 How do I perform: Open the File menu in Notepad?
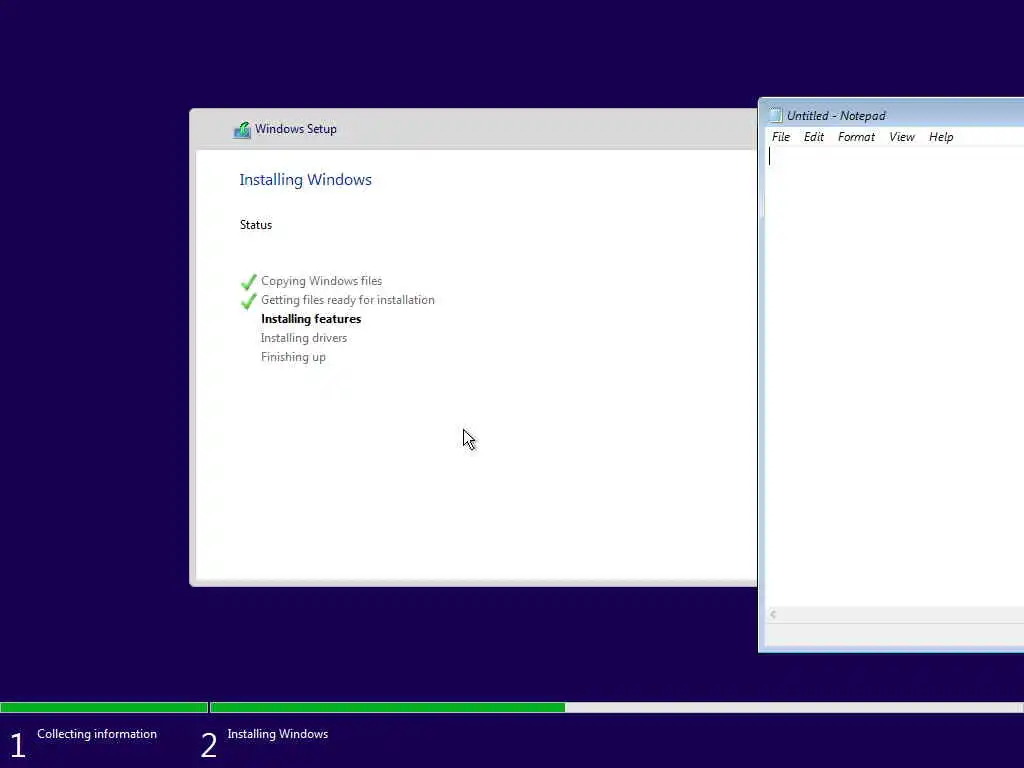click(x=780, y=137)
